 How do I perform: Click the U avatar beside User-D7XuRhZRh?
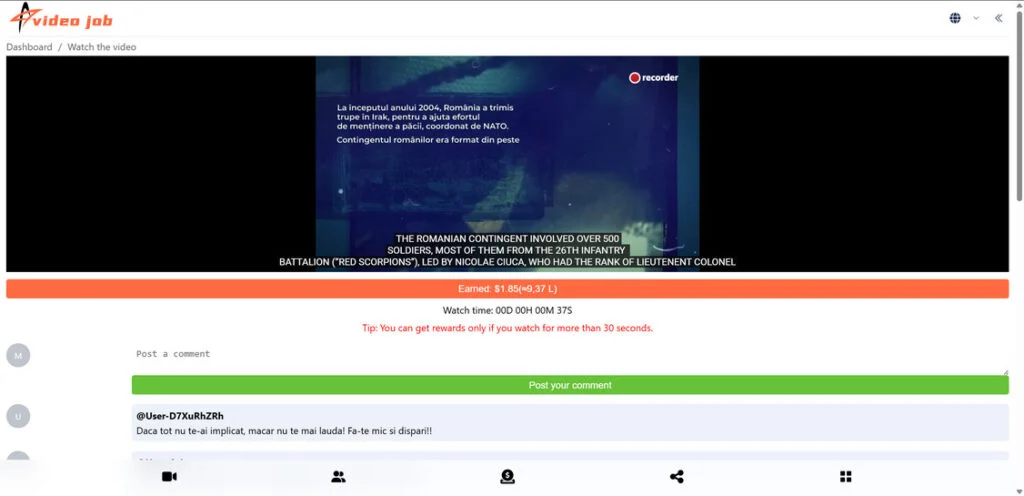[x=18, y=416]
